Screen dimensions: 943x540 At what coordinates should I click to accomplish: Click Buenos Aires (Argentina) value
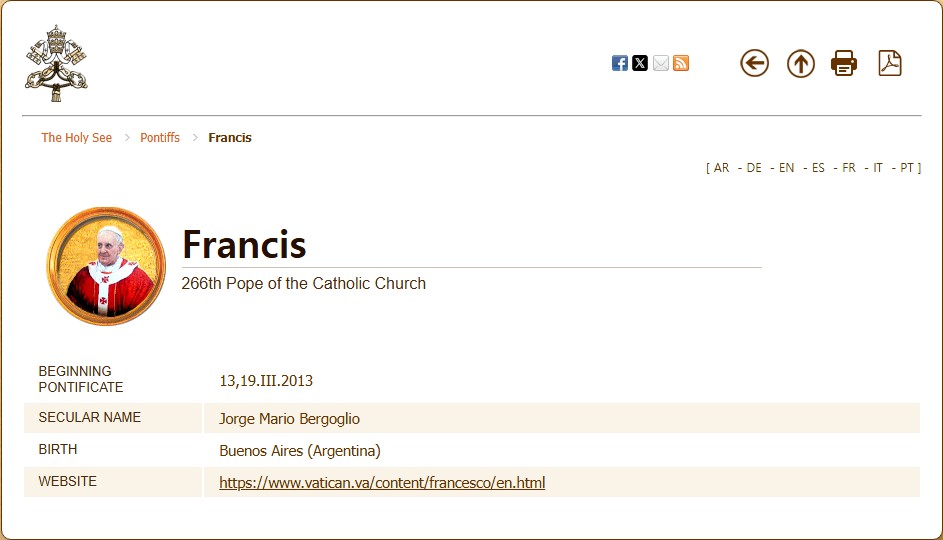pyautogui.click(x=299, y=450)
